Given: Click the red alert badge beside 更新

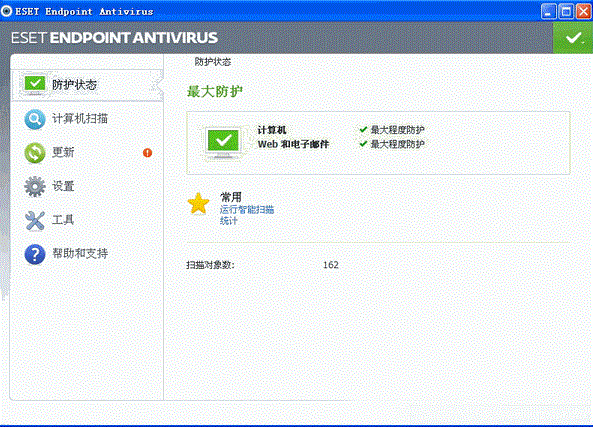Looking at the screenshot, I should 147,153.
